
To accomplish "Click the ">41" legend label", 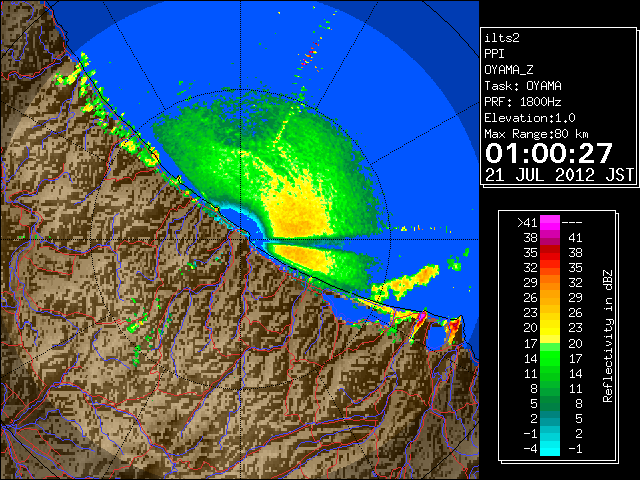I will (x=527, y=222).
